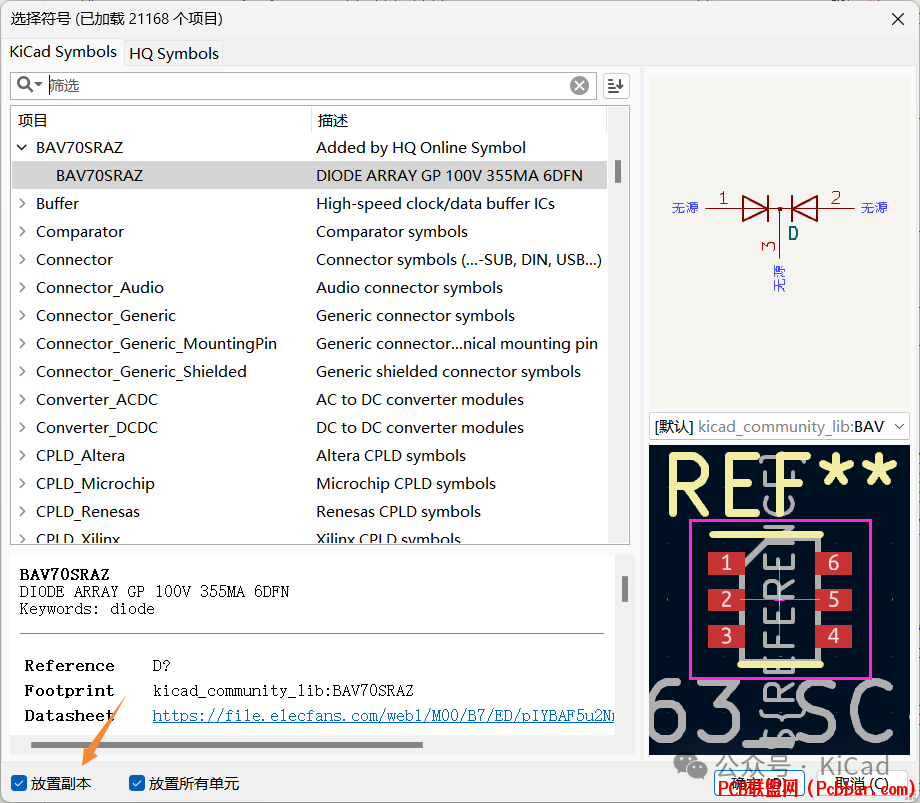Switch to the KiCad Symbols tab
Screen dimensions: 920x803
[63, 52]
